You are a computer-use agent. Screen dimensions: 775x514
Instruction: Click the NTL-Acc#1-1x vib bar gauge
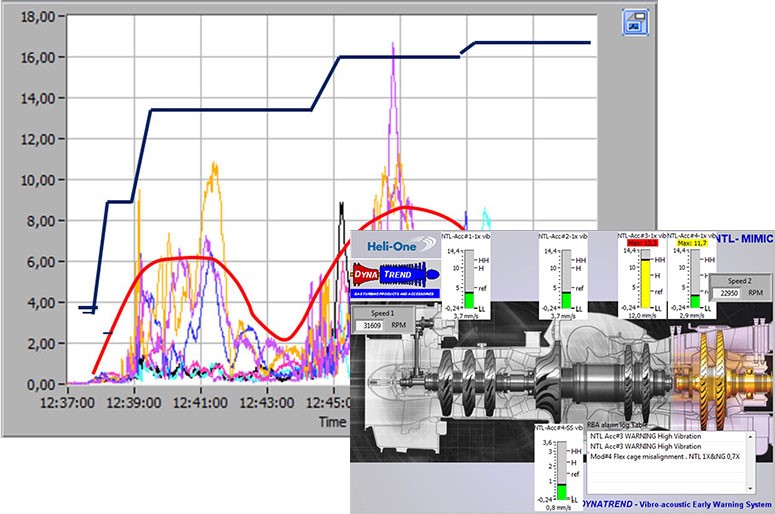(469, 280)
